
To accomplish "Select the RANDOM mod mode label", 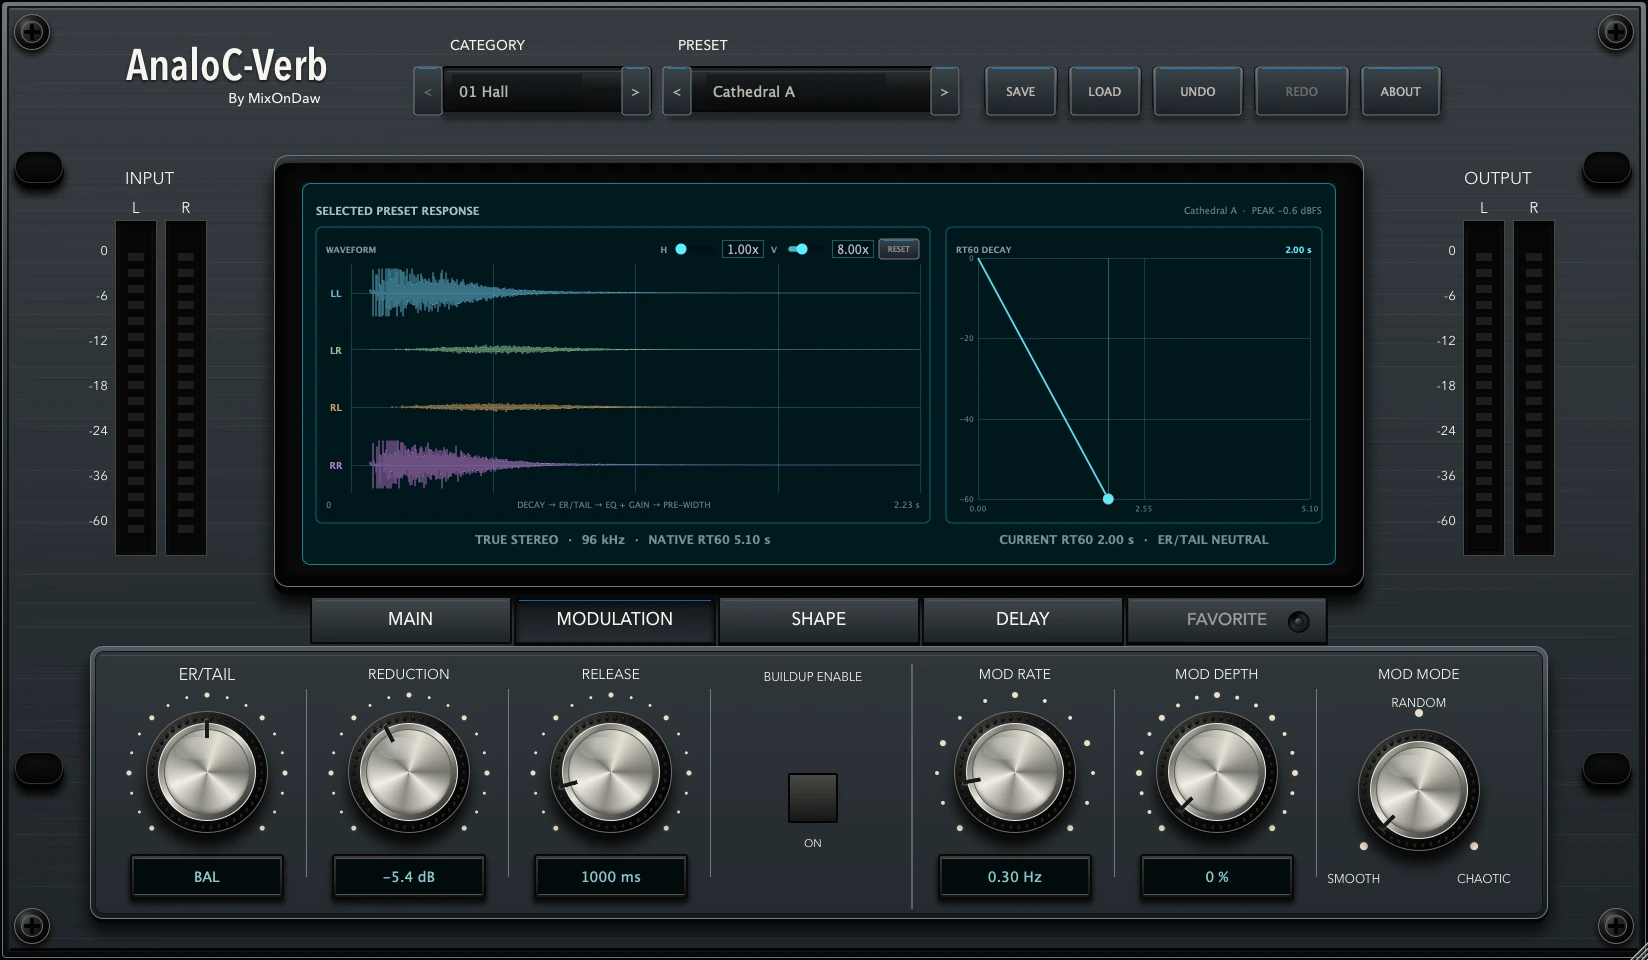I will coord(1418,703).
